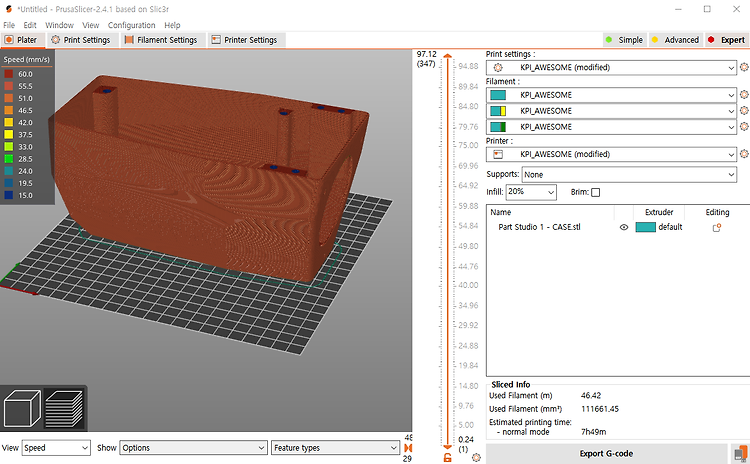Open the Edit menu
Image resolution: width=750 pixels, height=464 pixels.
coord(30,25)
